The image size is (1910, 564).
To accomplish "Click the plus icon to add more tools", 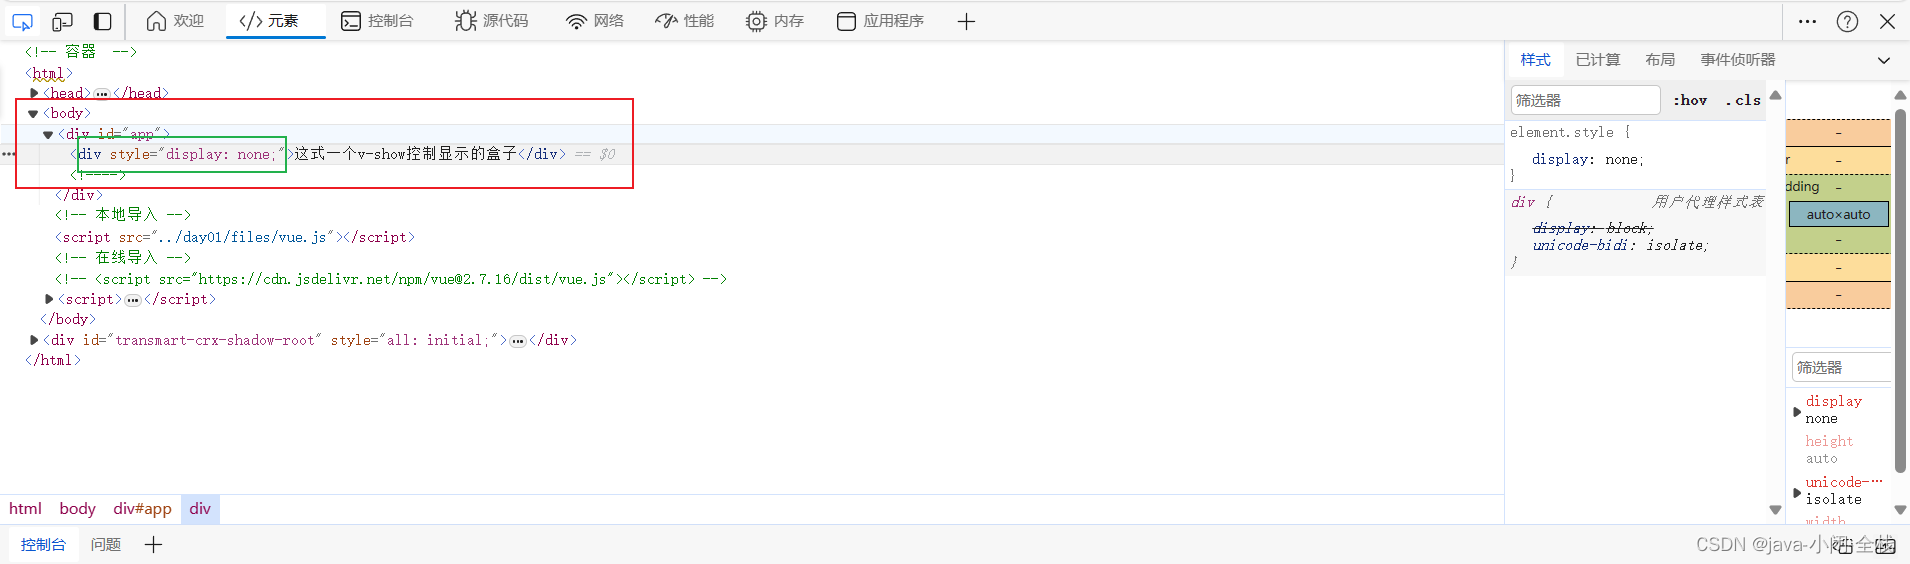I will point(966,21).
